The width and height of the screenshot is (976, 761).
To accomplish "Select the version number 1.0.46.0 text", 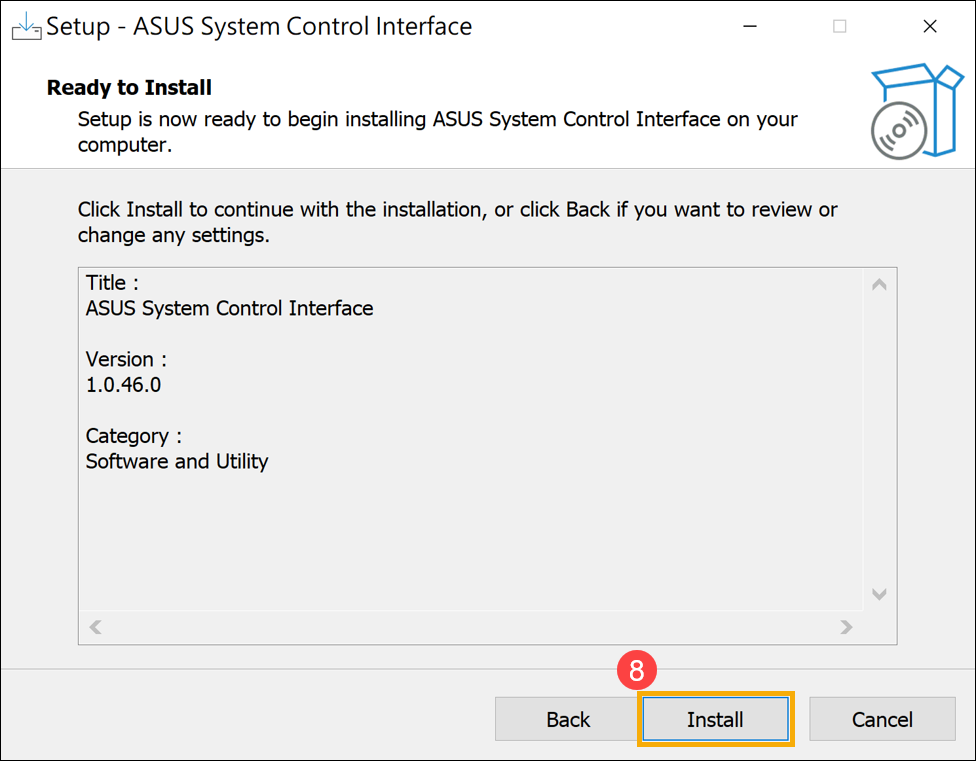I will [x=123, y=385].
